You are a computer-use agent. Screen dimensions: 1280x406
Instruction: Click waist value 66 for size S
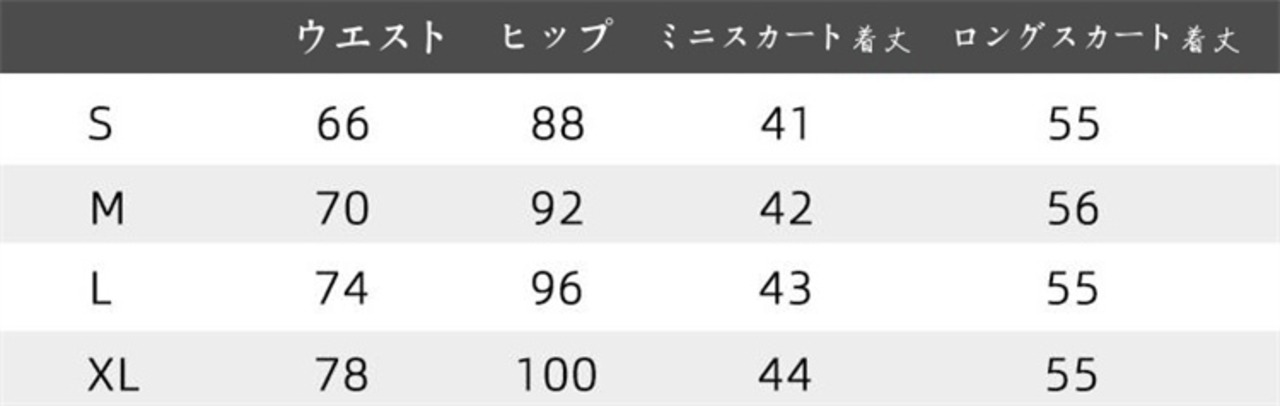click(343, 125)
